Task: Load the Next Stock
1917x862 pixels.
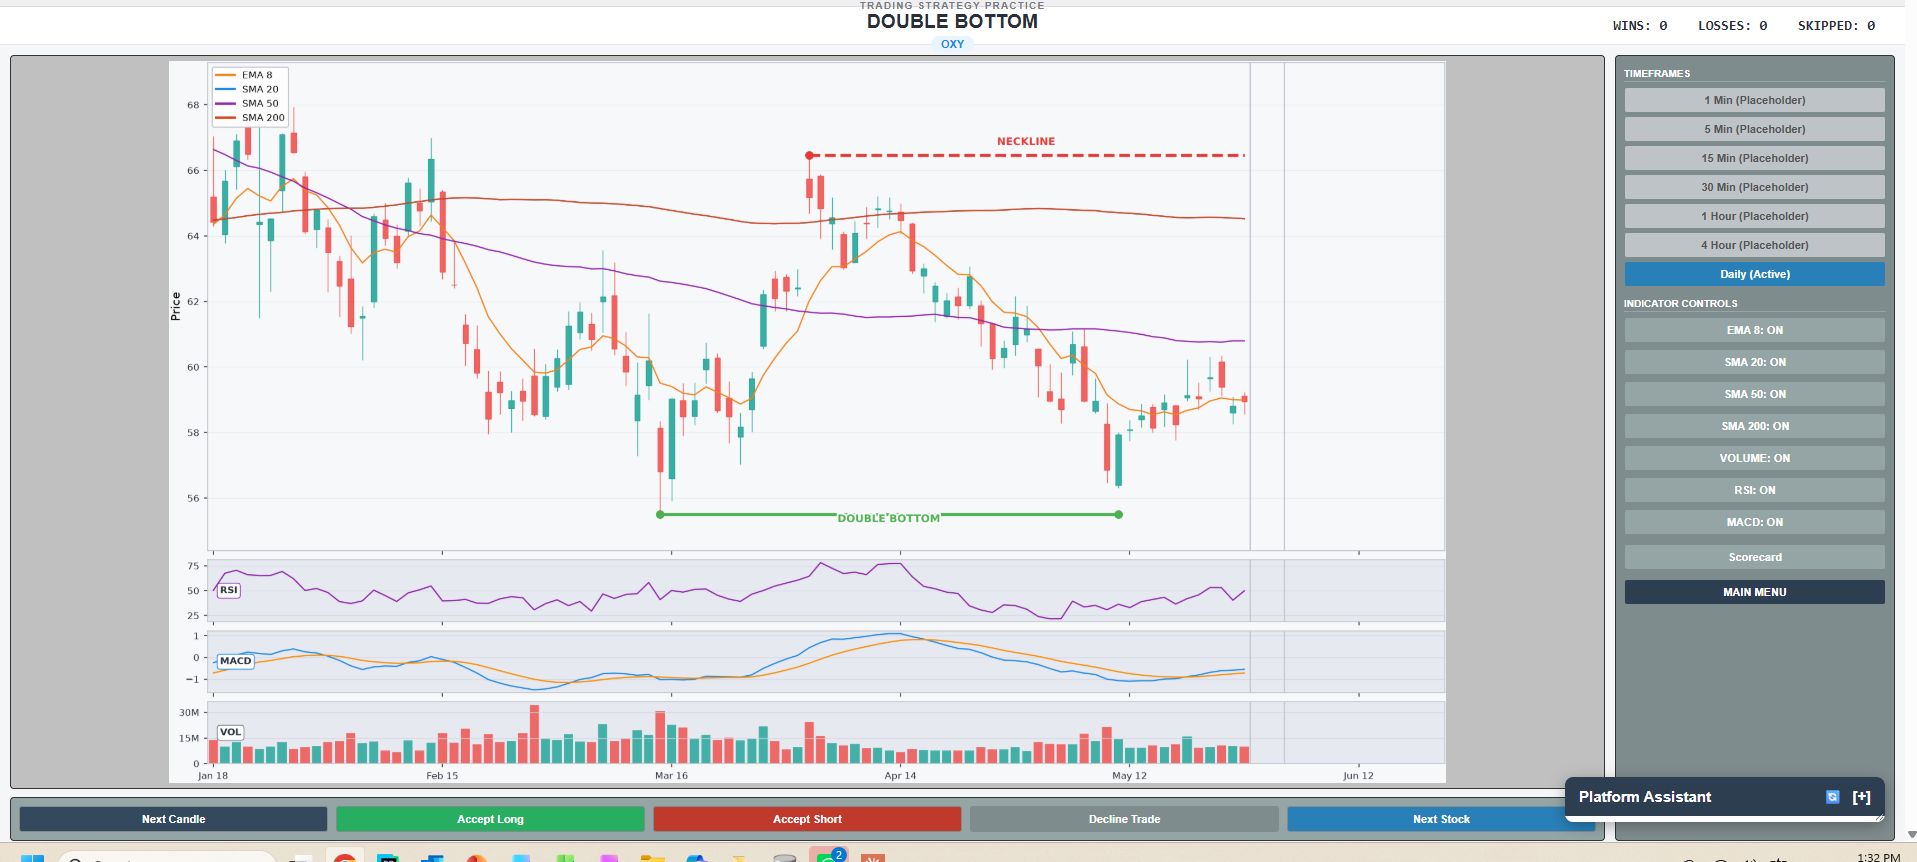Action: (1441, 819)
